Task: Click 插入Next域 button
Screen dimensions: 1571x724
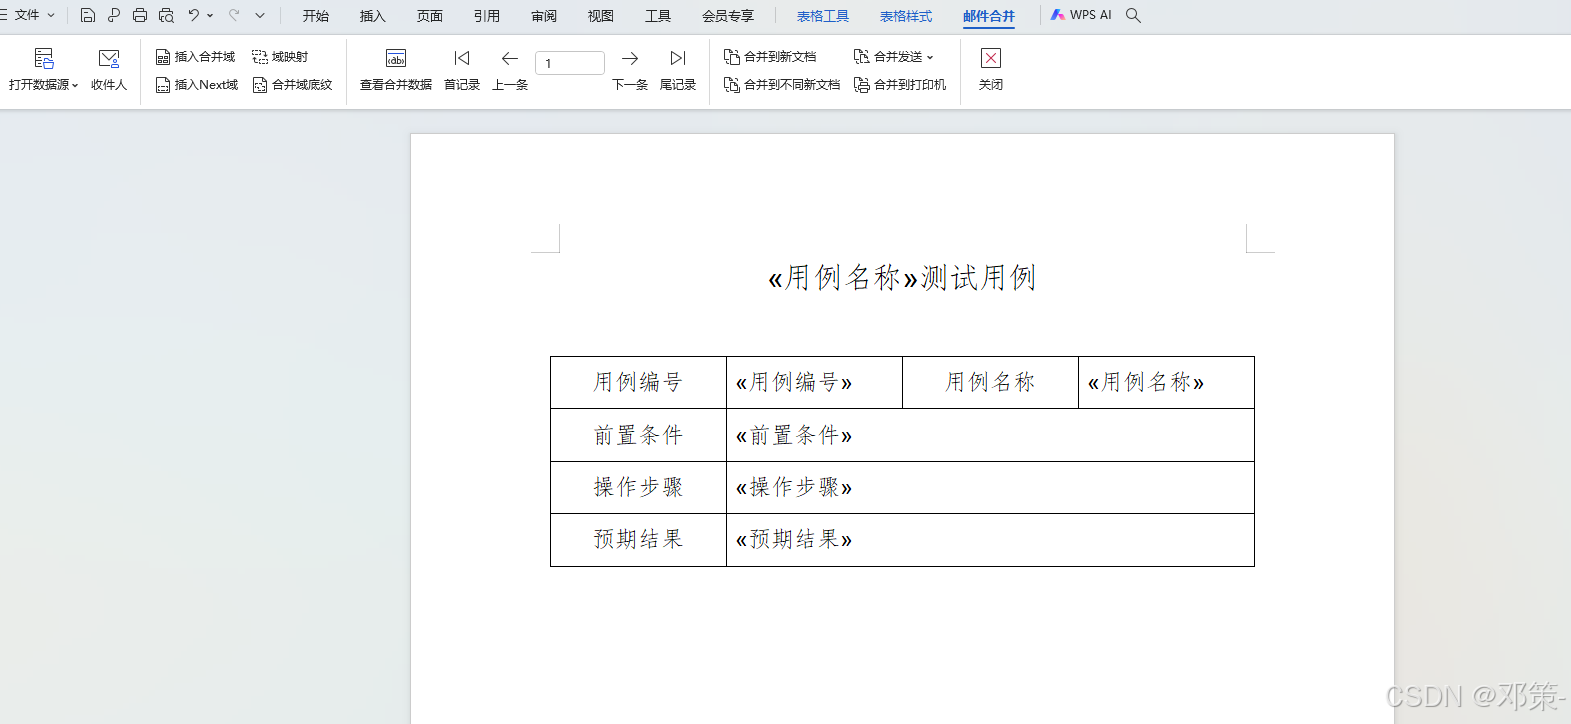Action: coord(197,85)
